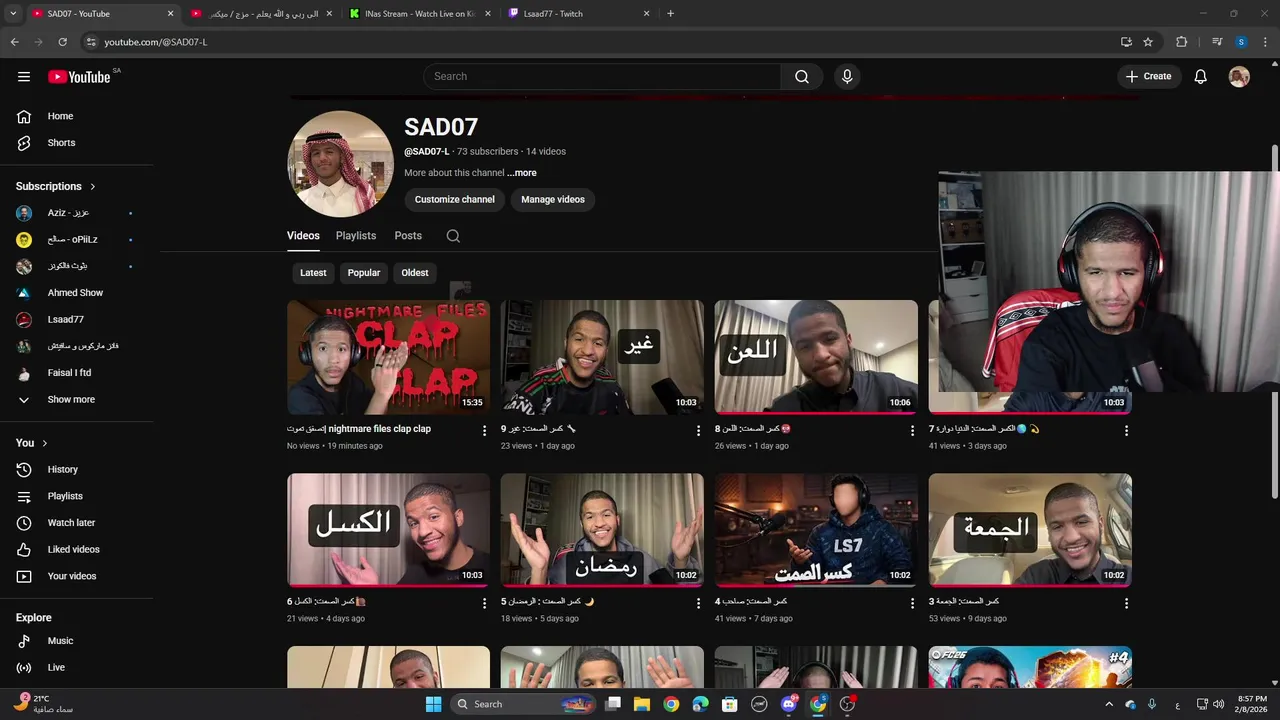1280x720 pixels.
Task: Open nightmare files clap clap thumbnail
Action: click(388, 357)
